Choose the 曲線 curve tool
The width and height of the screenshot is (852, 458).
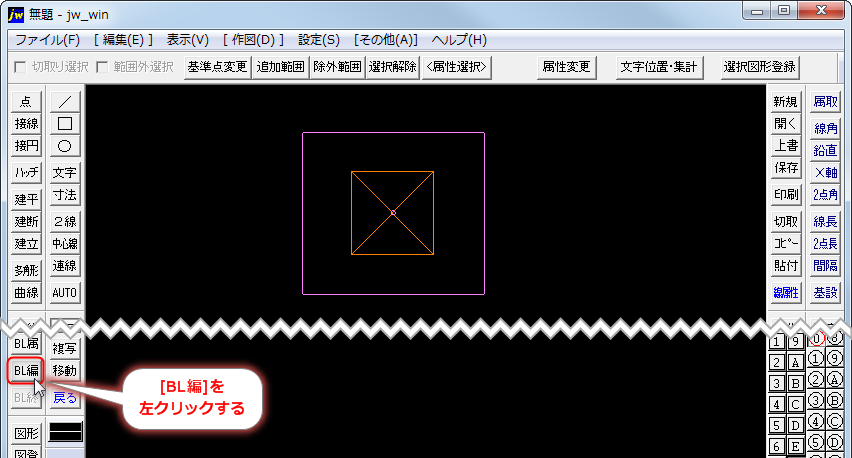pyautogui.click(x=26, y=293)
